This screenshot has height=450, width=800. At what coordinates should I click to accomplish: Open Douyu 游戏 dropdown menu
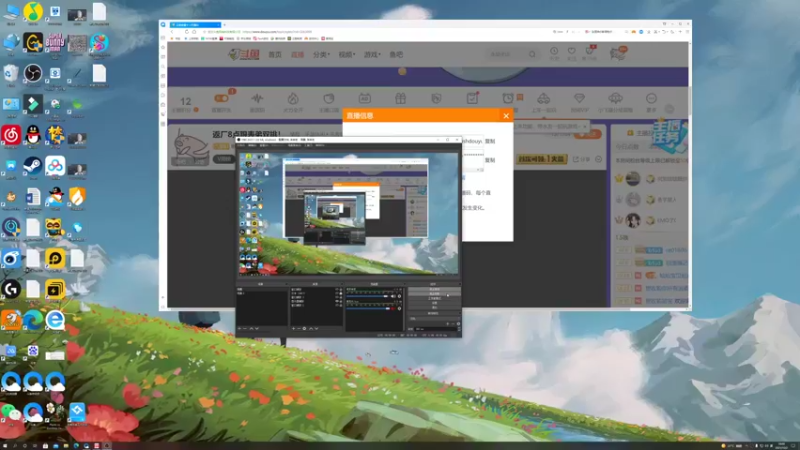pyautogui.click(x=372, y=54)
